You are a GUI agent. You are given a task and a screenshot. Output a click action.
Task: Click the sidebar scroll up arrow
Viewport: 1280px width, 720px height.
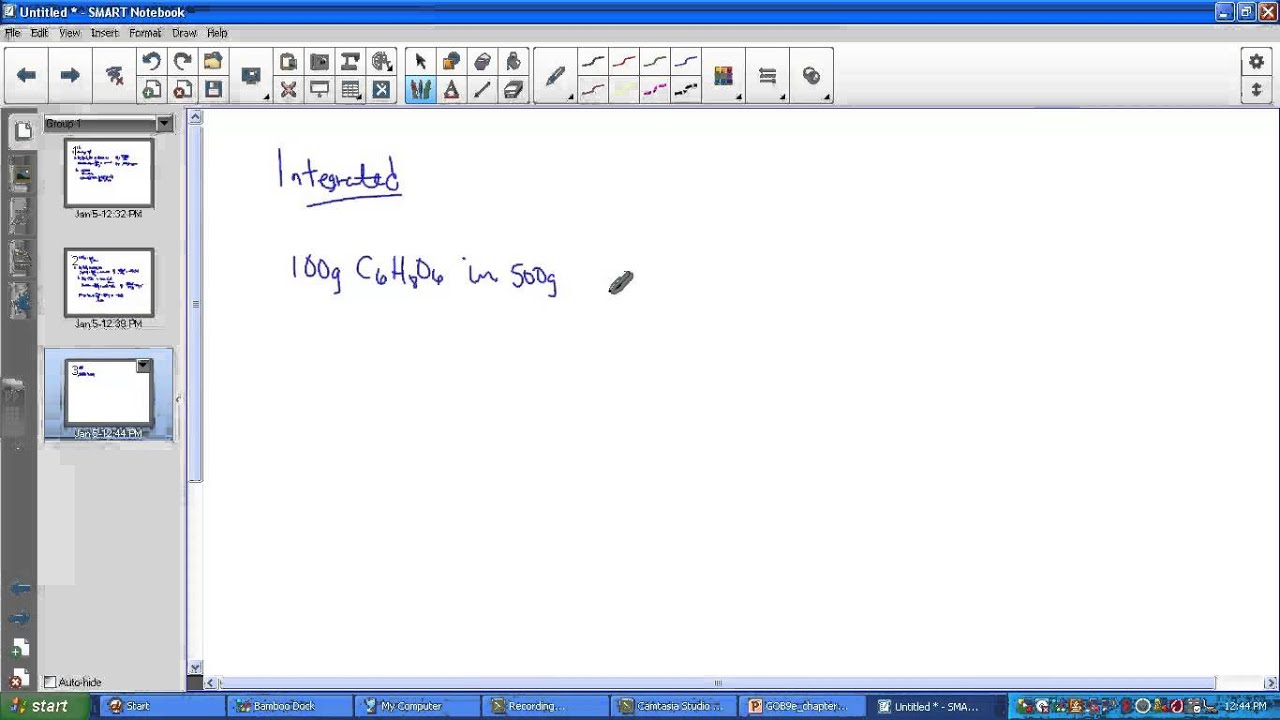click(195, 118)
